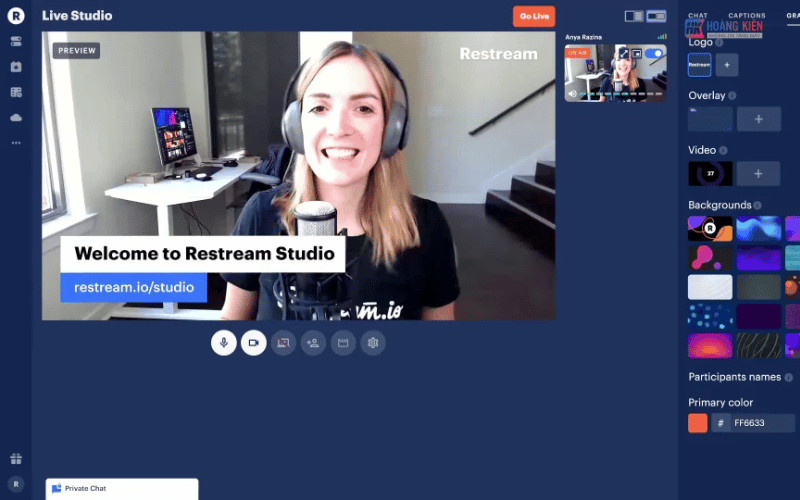Add a new logo with plus button
The height and width of the screenshot is (500, 800).
727,65
